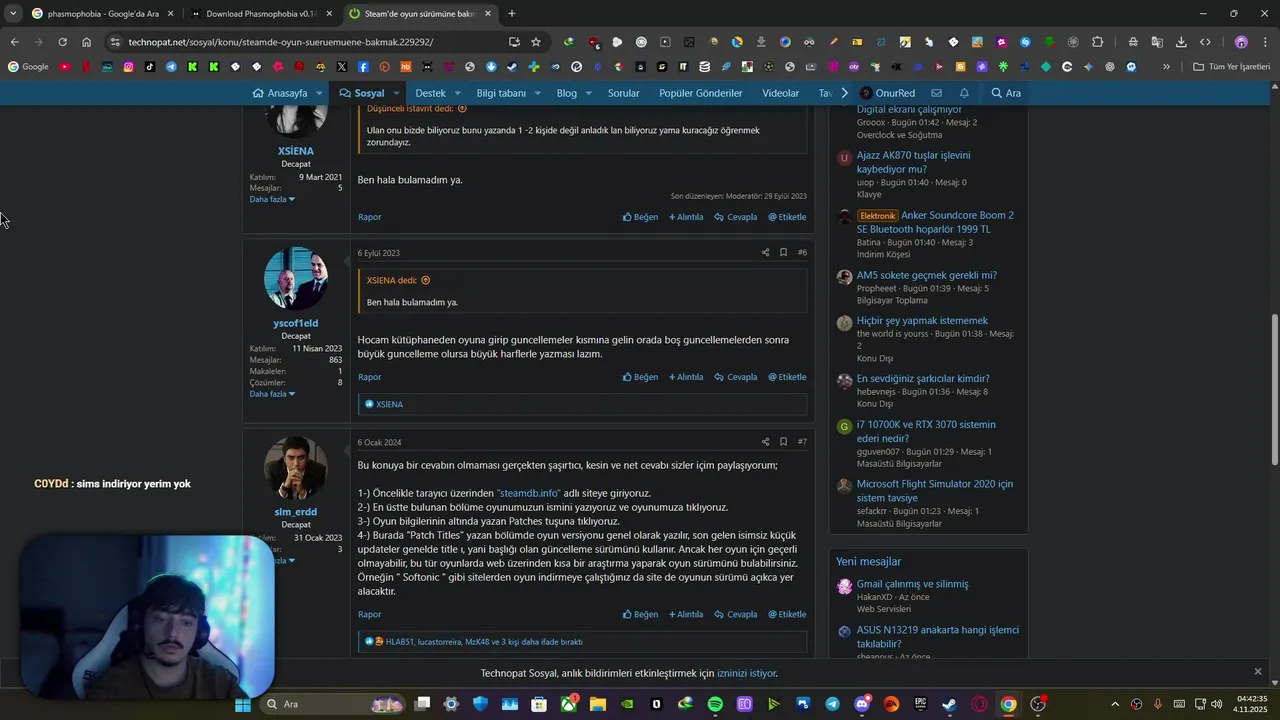The image size is (1280, 720).
Task: Open the Popüler Gönderiler menu item
Action: pos(700,93)
